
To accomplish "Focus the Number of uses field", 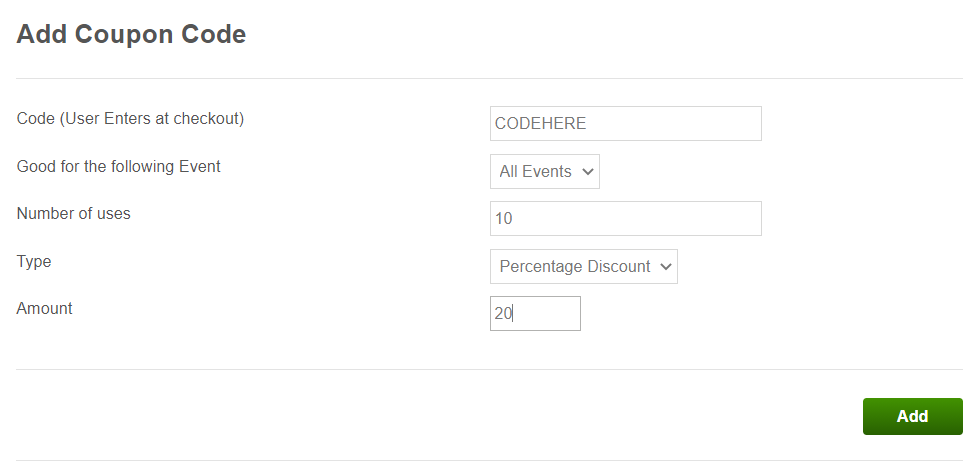I will click(x=625, y=218).
